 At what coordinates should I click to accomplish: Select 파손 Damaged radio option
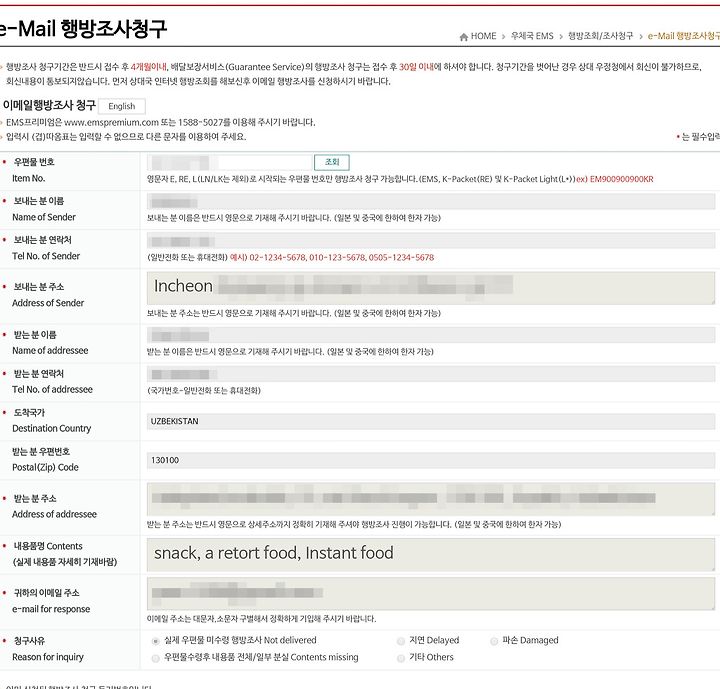click(494, 641)
